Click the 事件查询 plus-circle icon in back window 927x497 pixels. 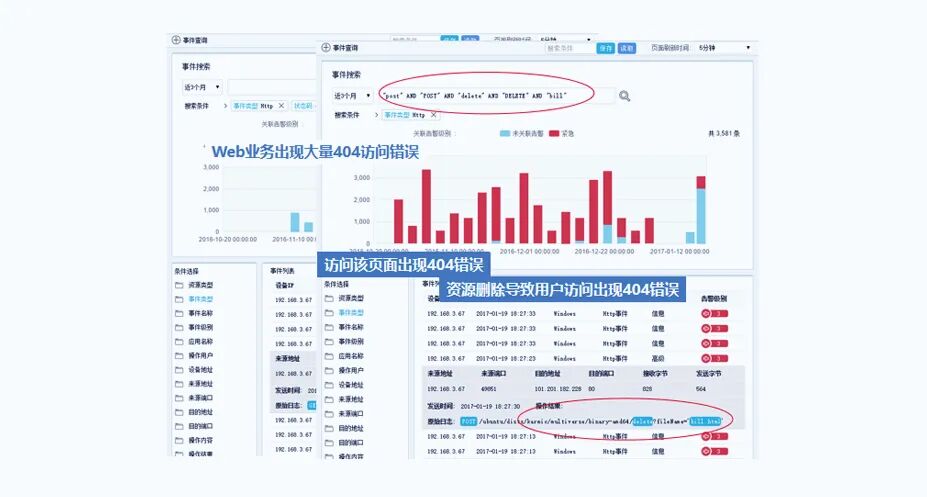pos(176,40)
